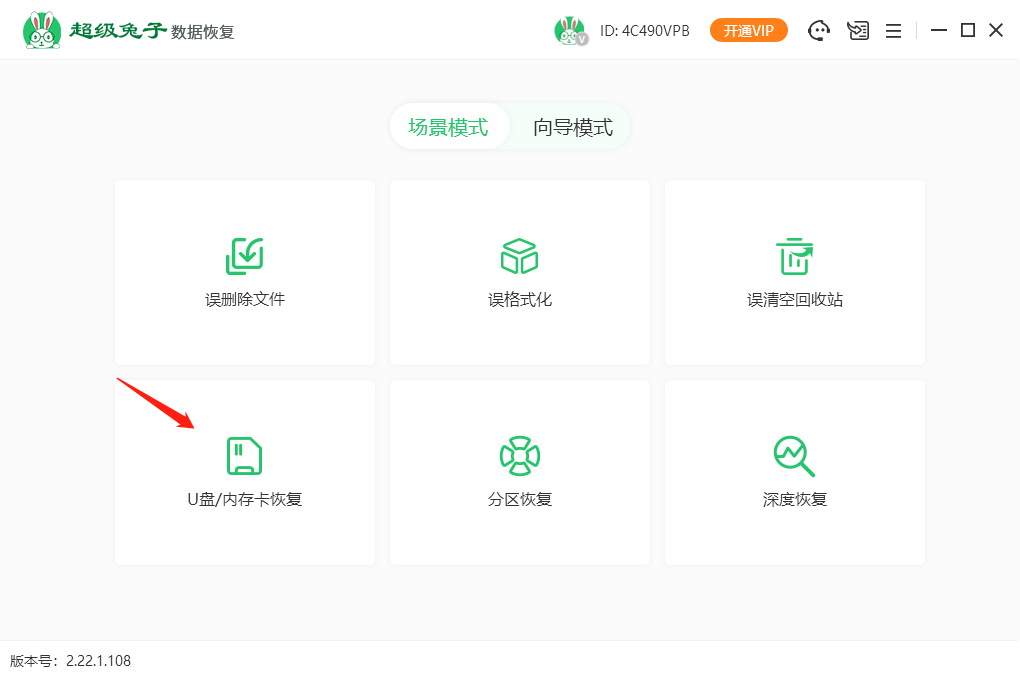Click the feedback message icon in title bar
The width and height of the screenshot is (1020, 680).
(x=857, y=31)
